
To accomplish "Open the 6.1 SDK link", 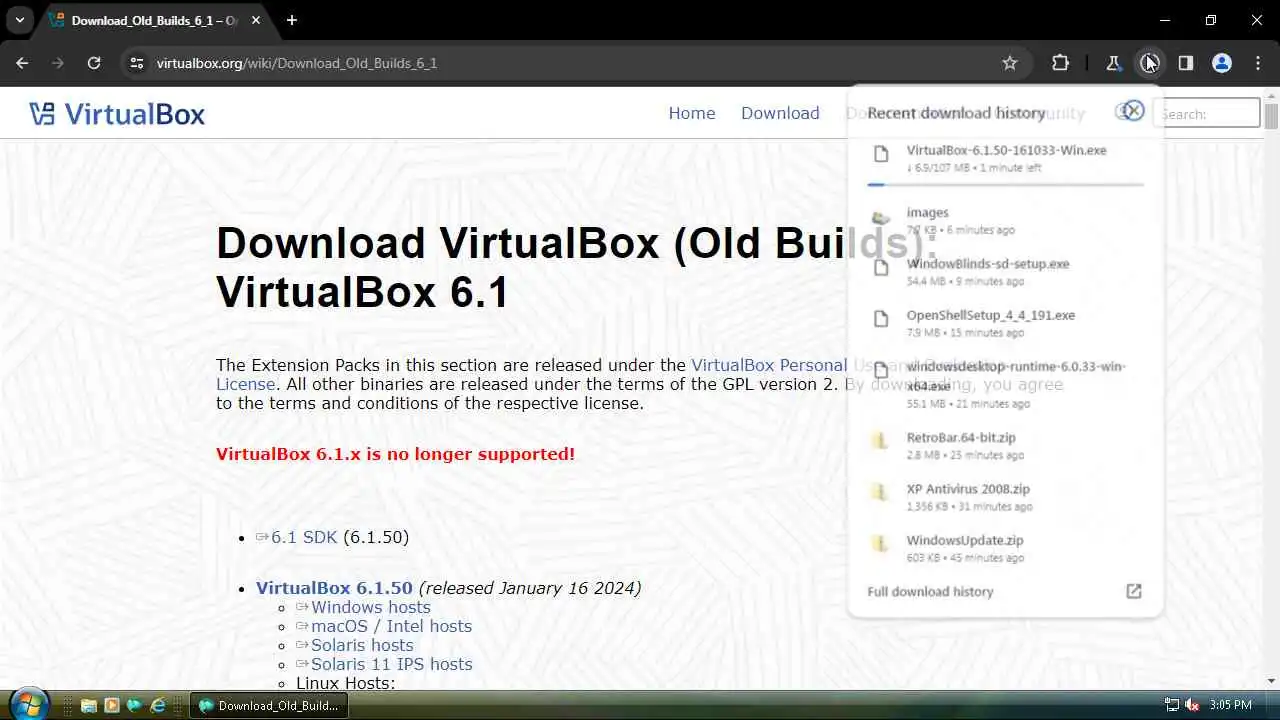I will (x=304, y=537).
